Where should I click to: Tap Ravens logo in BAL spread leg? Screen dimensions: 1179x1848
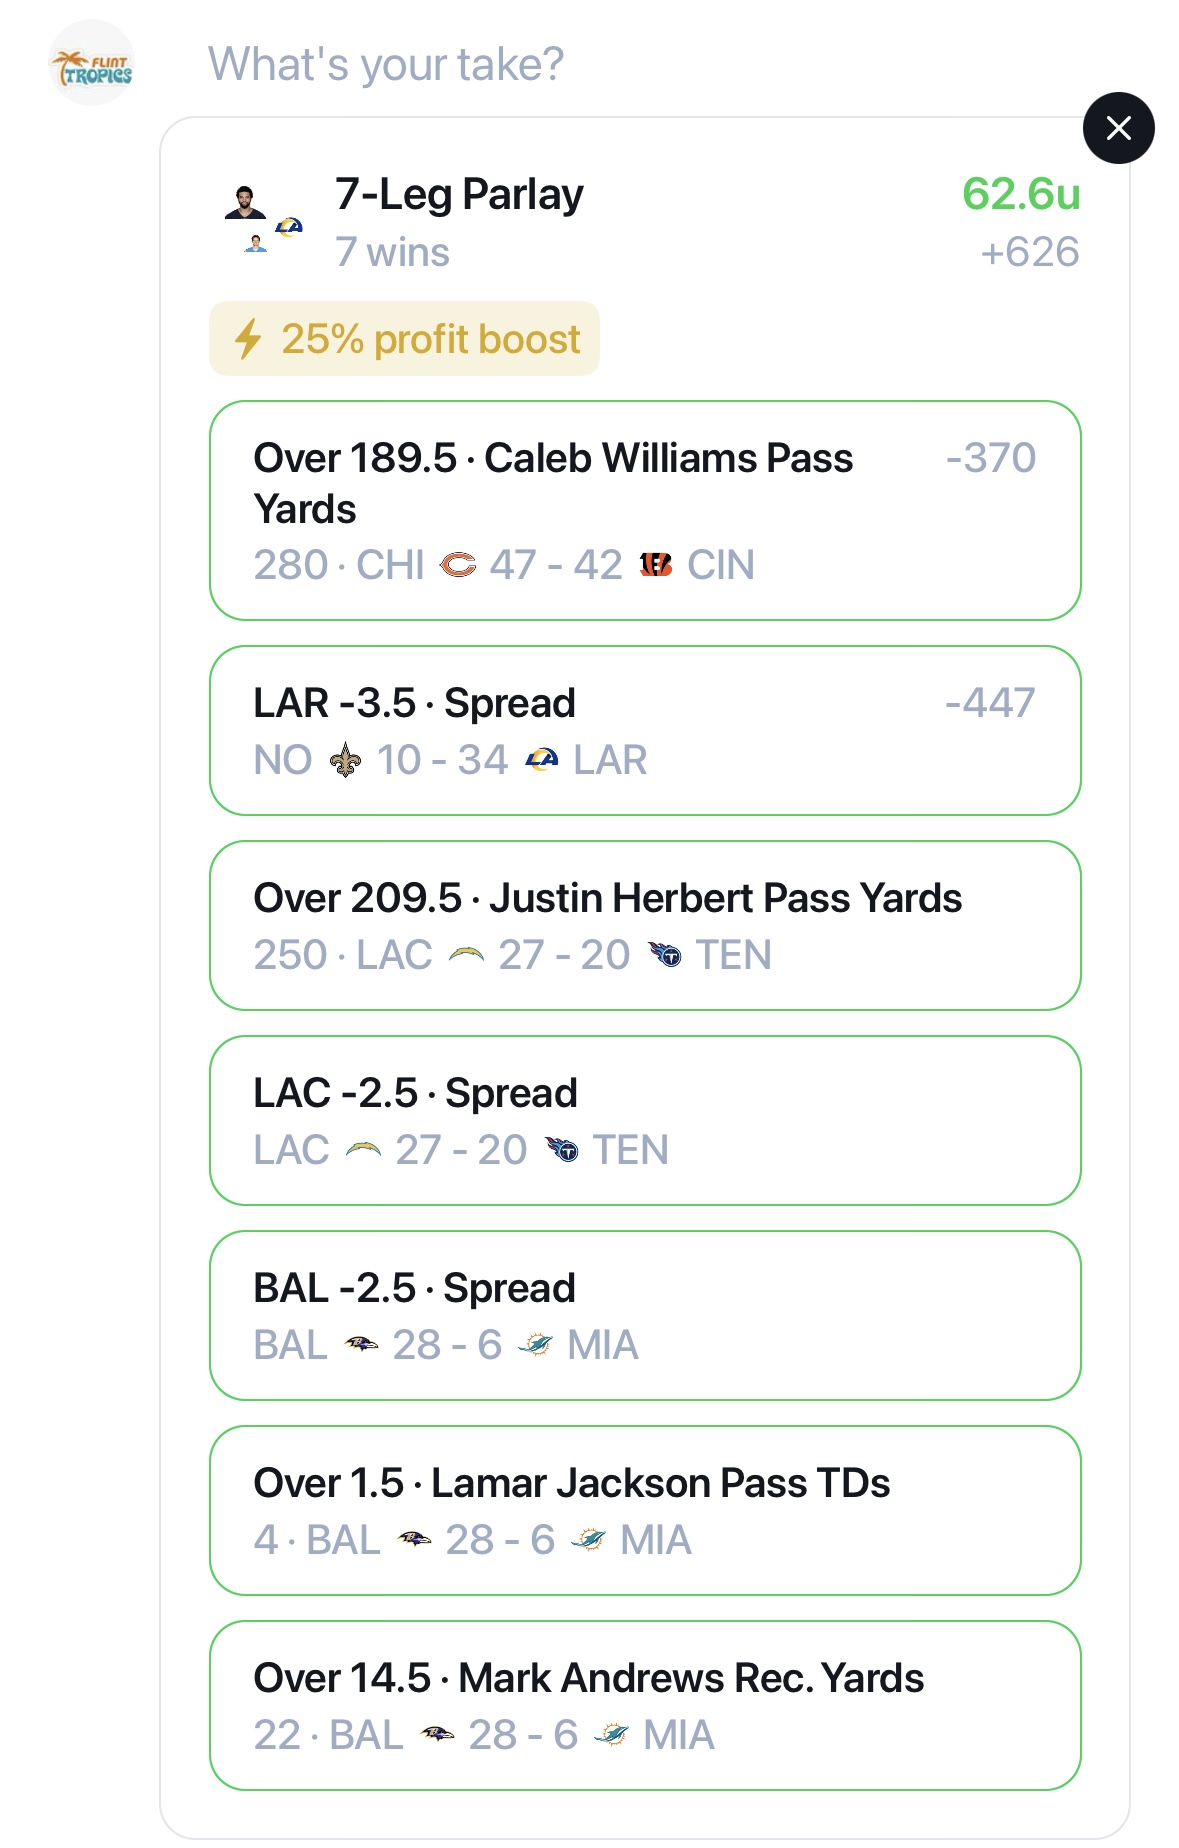[x=361, y=1345]
